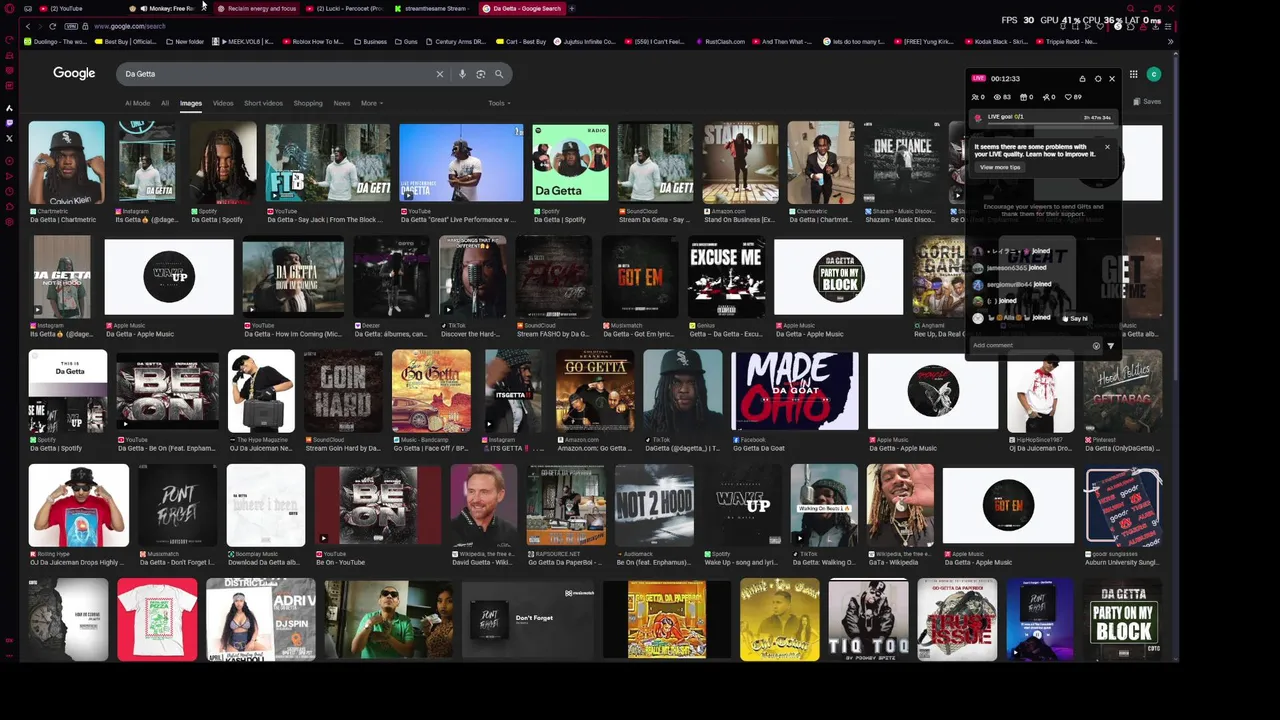Dismiss the LIVE quality warning
1280x720 pixels.
click(1107, 147)
